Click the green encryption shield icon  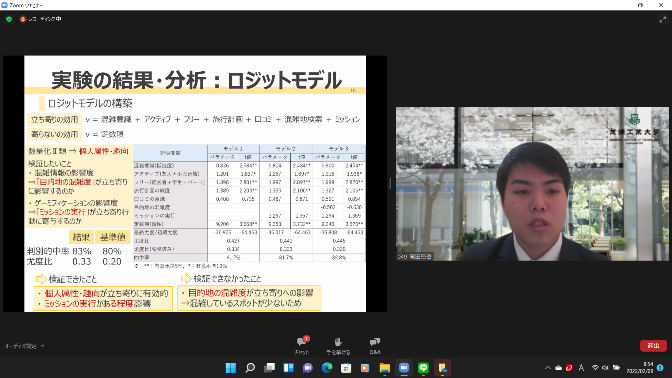(9, 19)
